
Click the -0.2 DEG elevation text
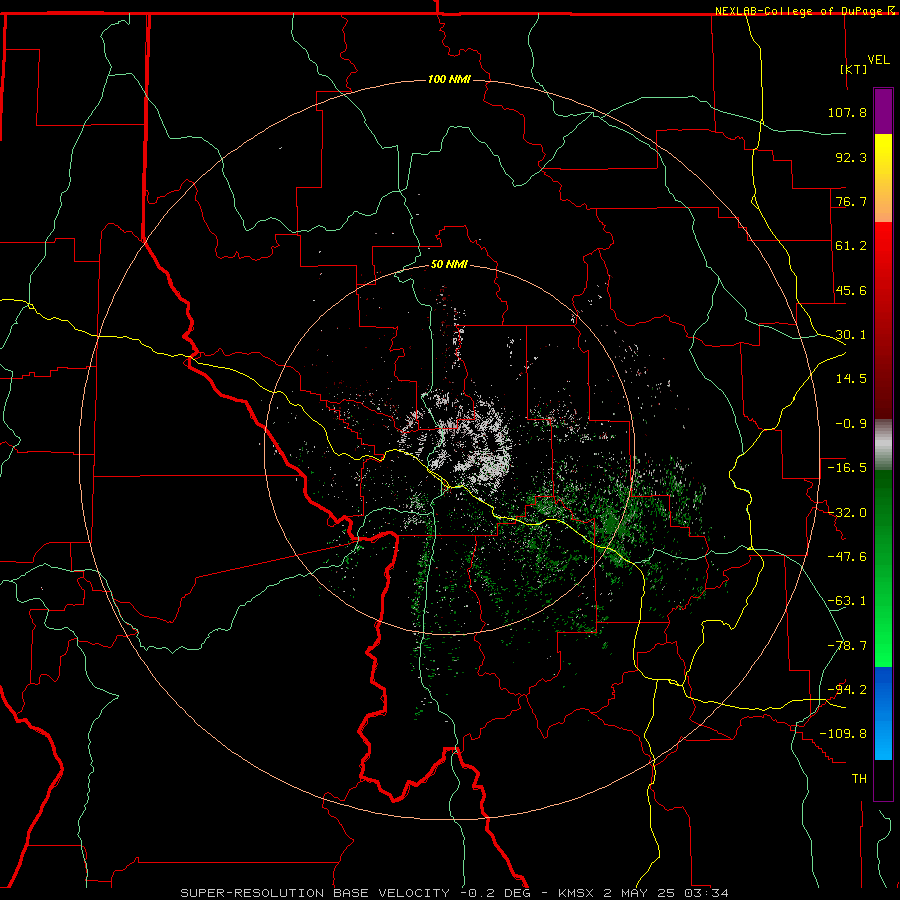click(x=498, y=893)
